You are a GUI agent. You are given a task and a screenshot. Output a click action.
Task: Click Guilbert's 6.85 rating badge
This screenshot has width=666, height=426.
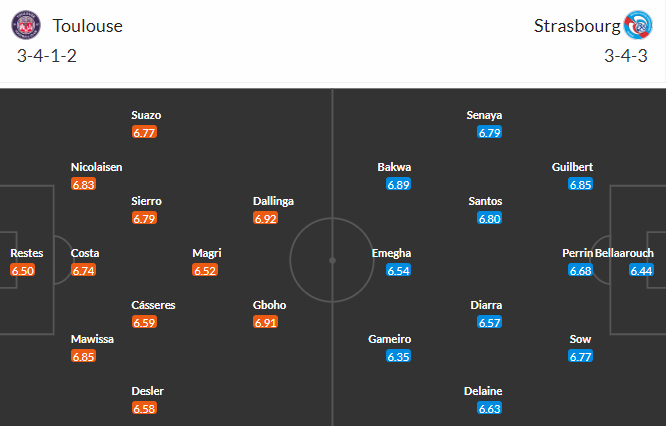pyautogui.click(x=581, y=184)
